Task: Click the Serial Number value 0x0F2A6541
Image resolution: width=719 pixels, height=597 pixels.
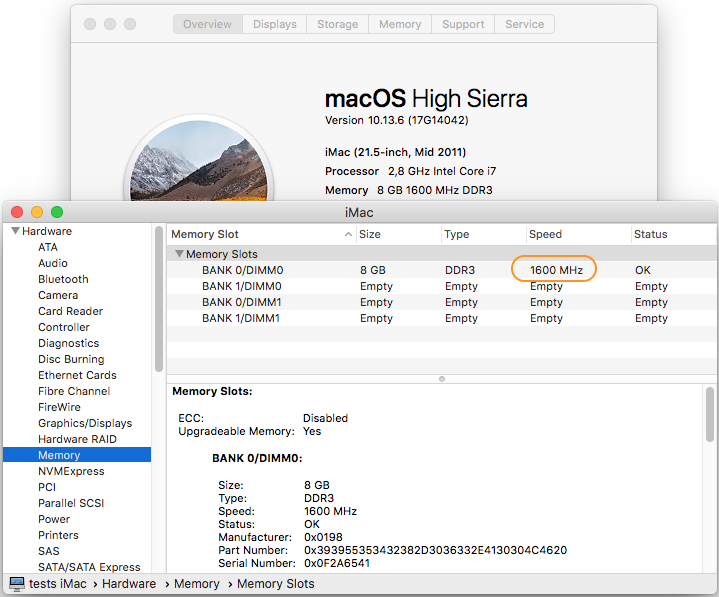Action: [x=337, y=563]
